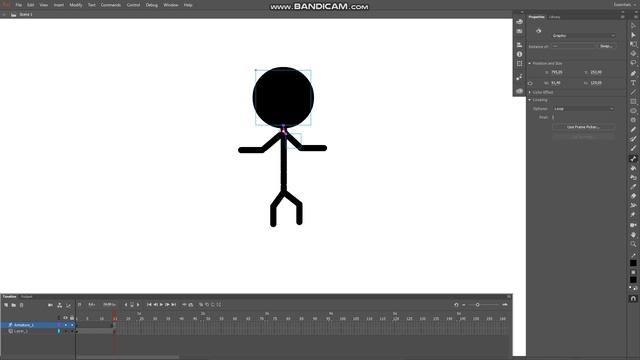Select the Pen tool

[633, 73]
